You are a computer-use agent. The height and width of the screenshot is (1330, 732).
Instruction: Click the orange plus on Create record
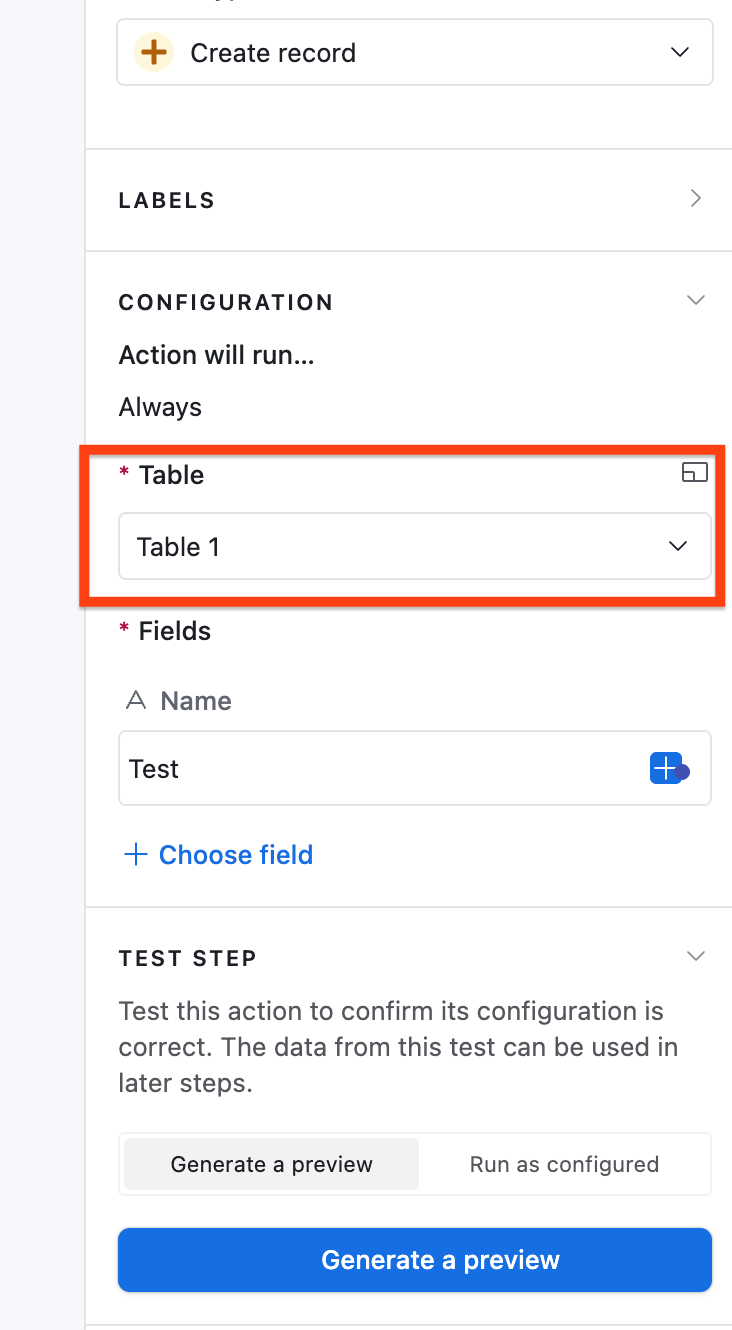click(x=153, y=52)
